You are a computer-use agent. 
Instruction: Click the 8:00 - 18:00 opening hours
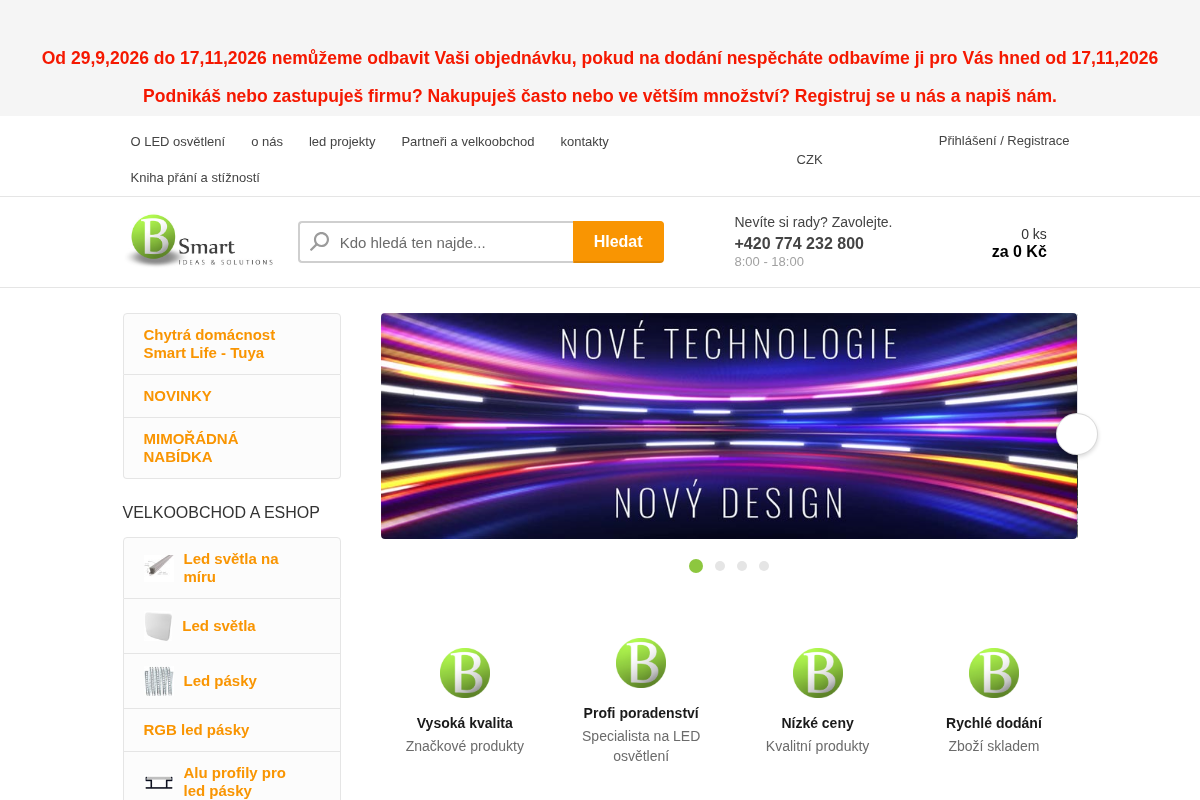(x=769, y=261)
